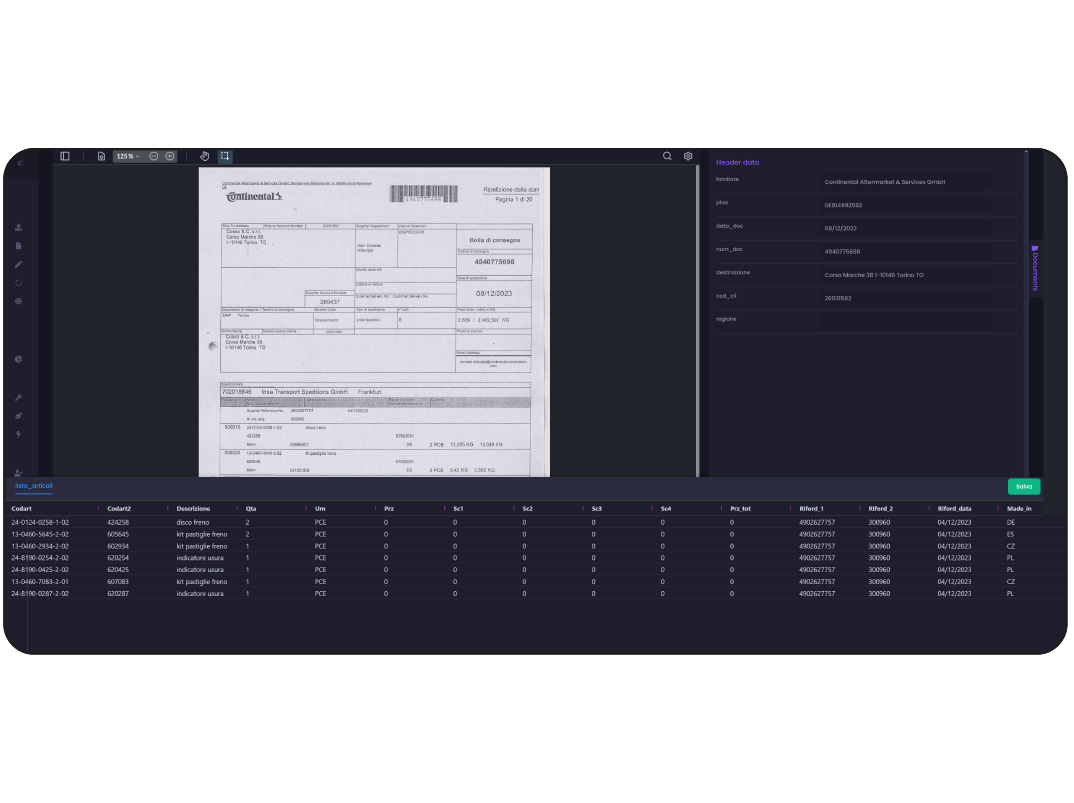
Task: Click the 'disco freno' description cell
Action: (x=192, y=523)
